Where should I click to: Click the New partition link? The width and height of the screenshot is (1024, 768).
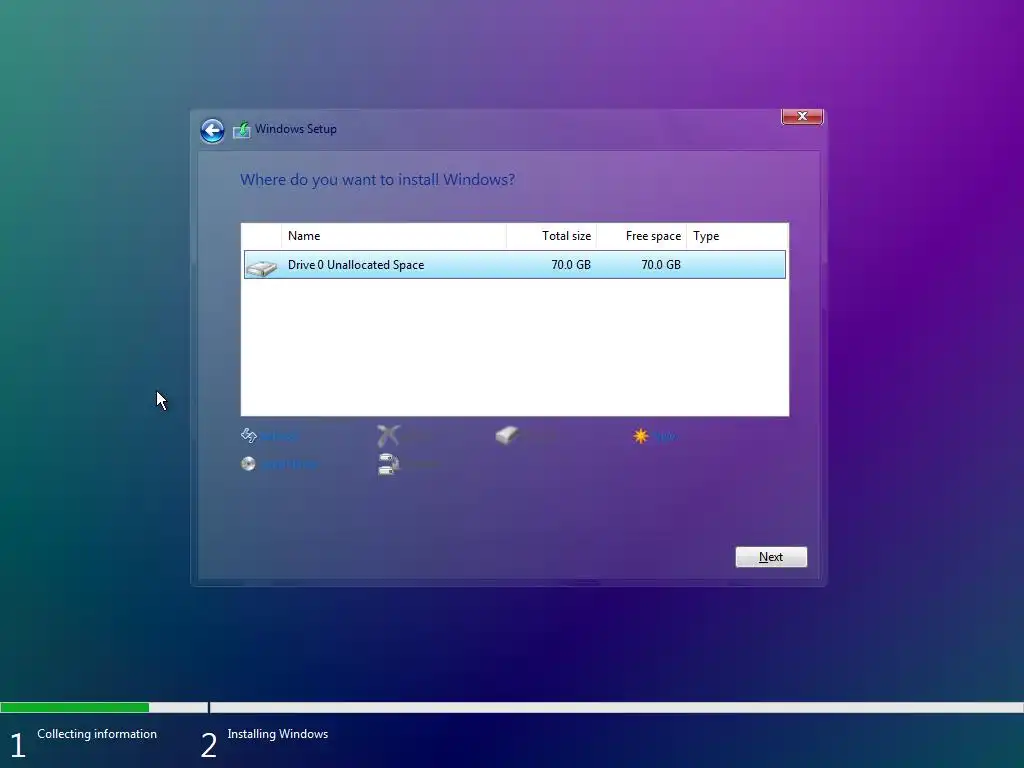point(664,436)
